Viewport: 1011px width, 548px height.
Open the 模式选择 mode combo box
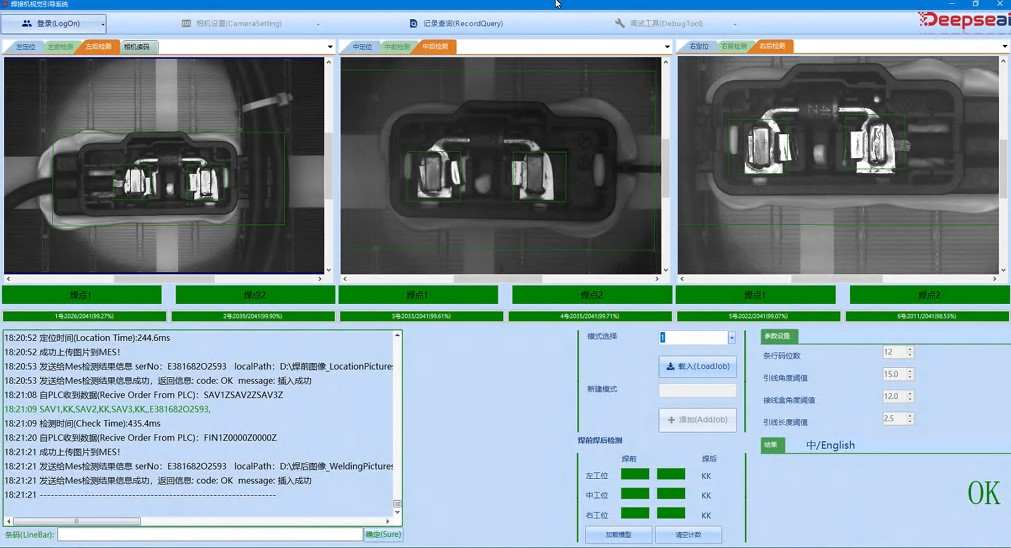coord(731,338)
